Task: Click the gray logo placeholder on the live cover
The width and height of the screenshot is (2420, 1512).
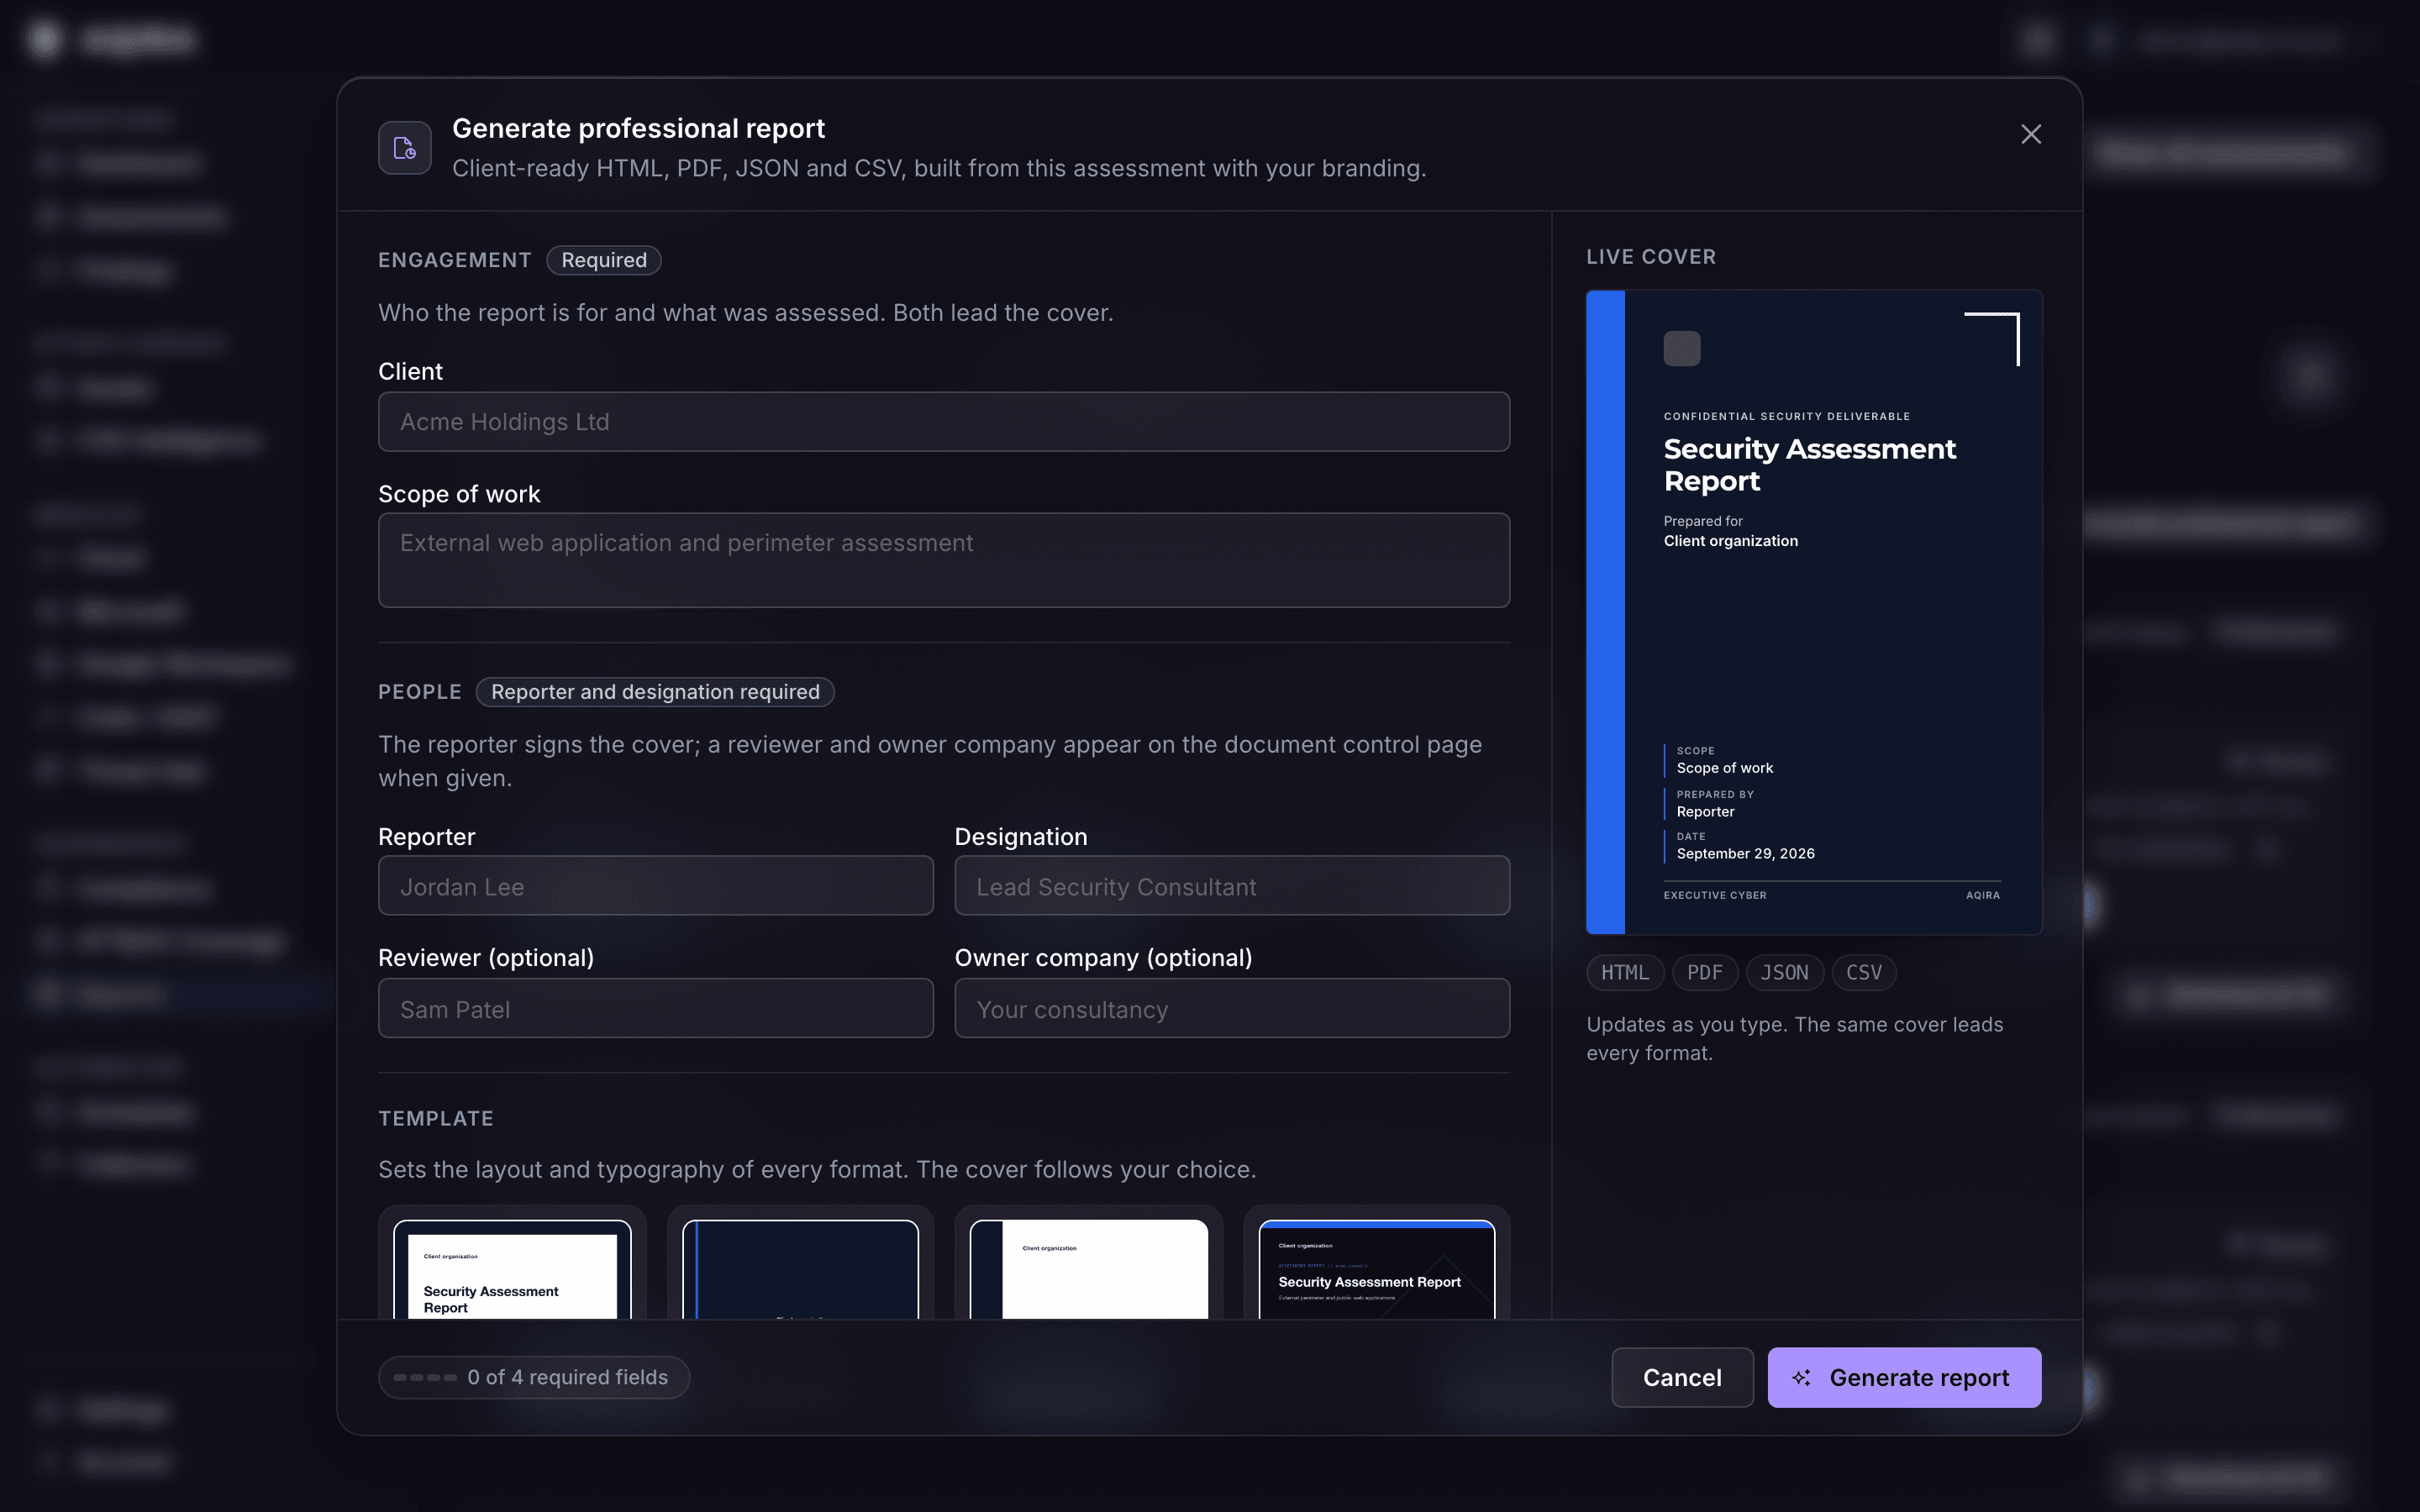Action: coord(1681,349)
